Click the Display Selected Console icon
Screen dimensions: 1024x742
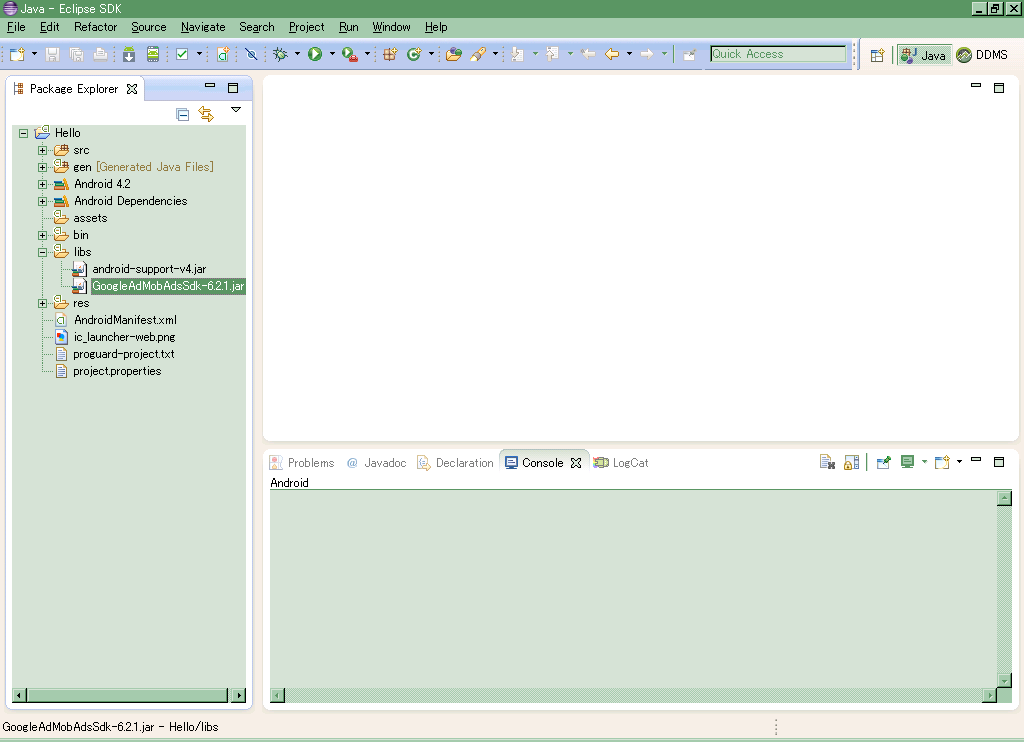(907, 462)
